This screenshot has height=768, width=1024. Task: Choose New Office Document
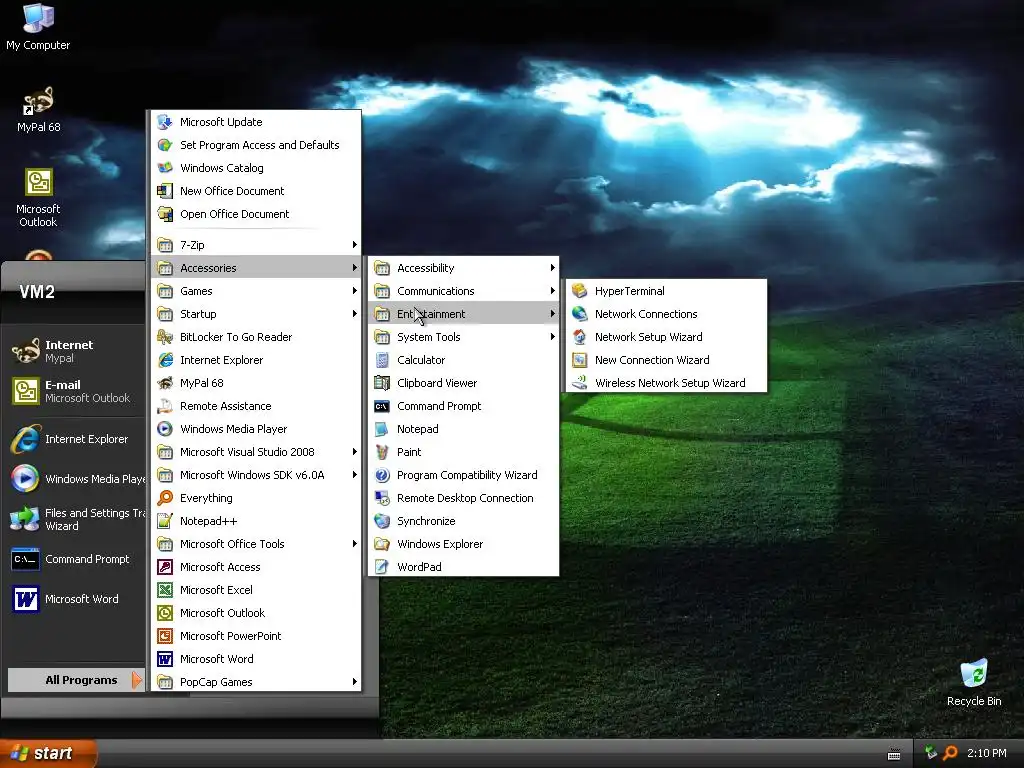[x=256, y=191]
